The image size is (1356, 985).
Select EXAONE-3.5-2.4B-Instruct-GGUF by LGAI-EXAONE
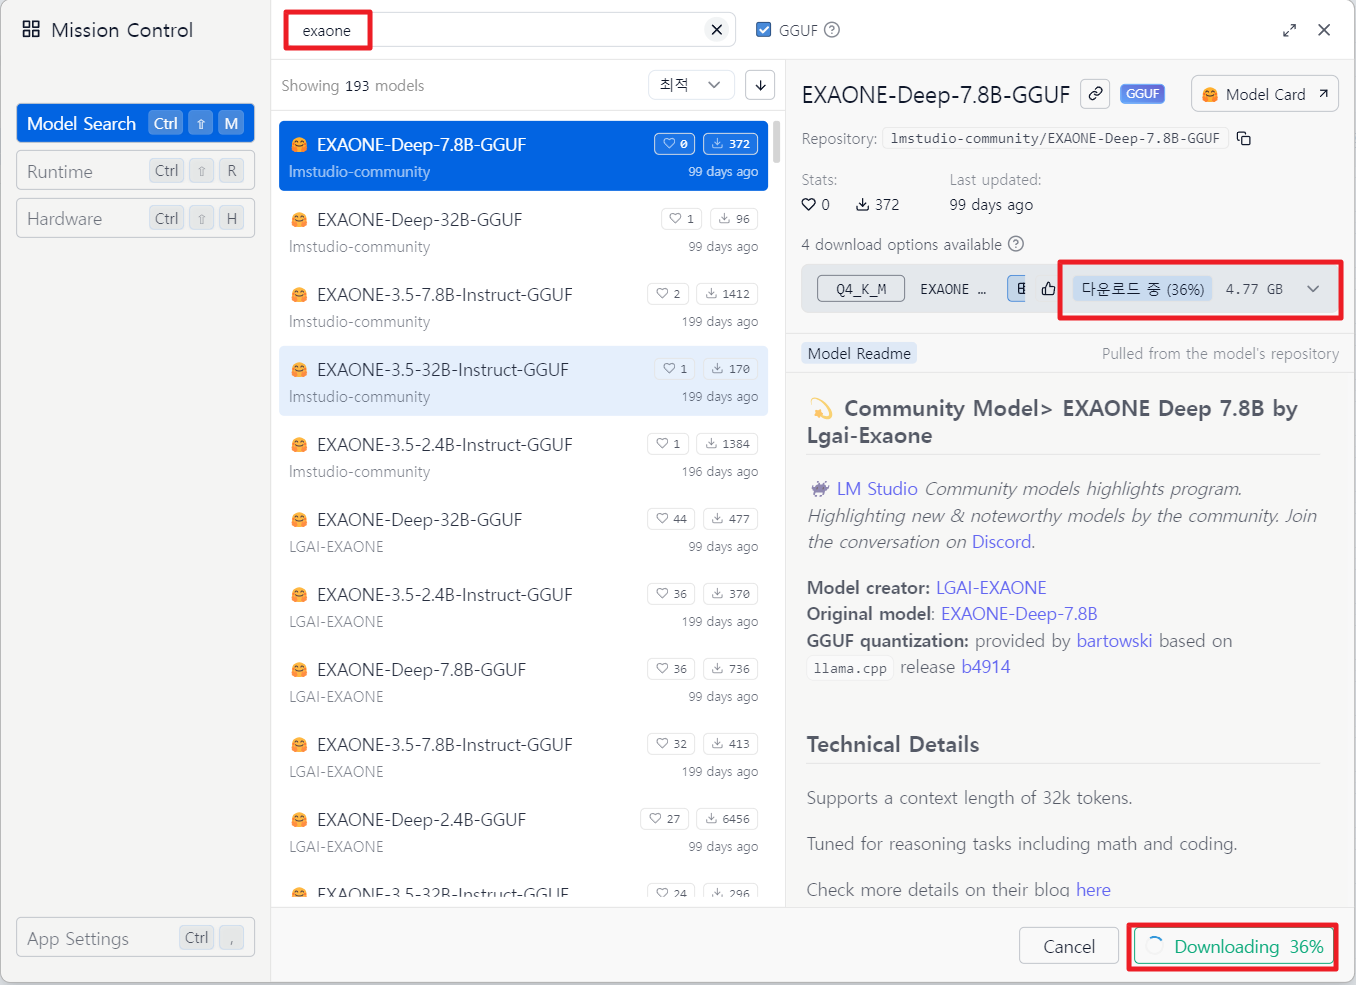[523, 606]
